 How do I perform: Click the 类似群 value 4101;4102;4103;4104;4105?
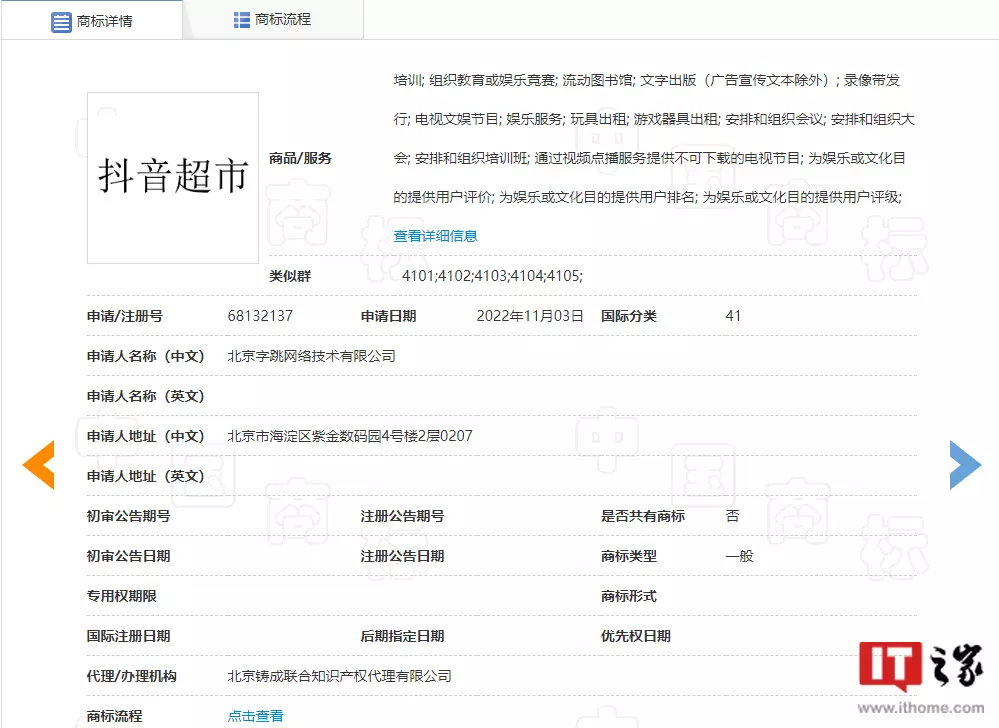point(493,276)
